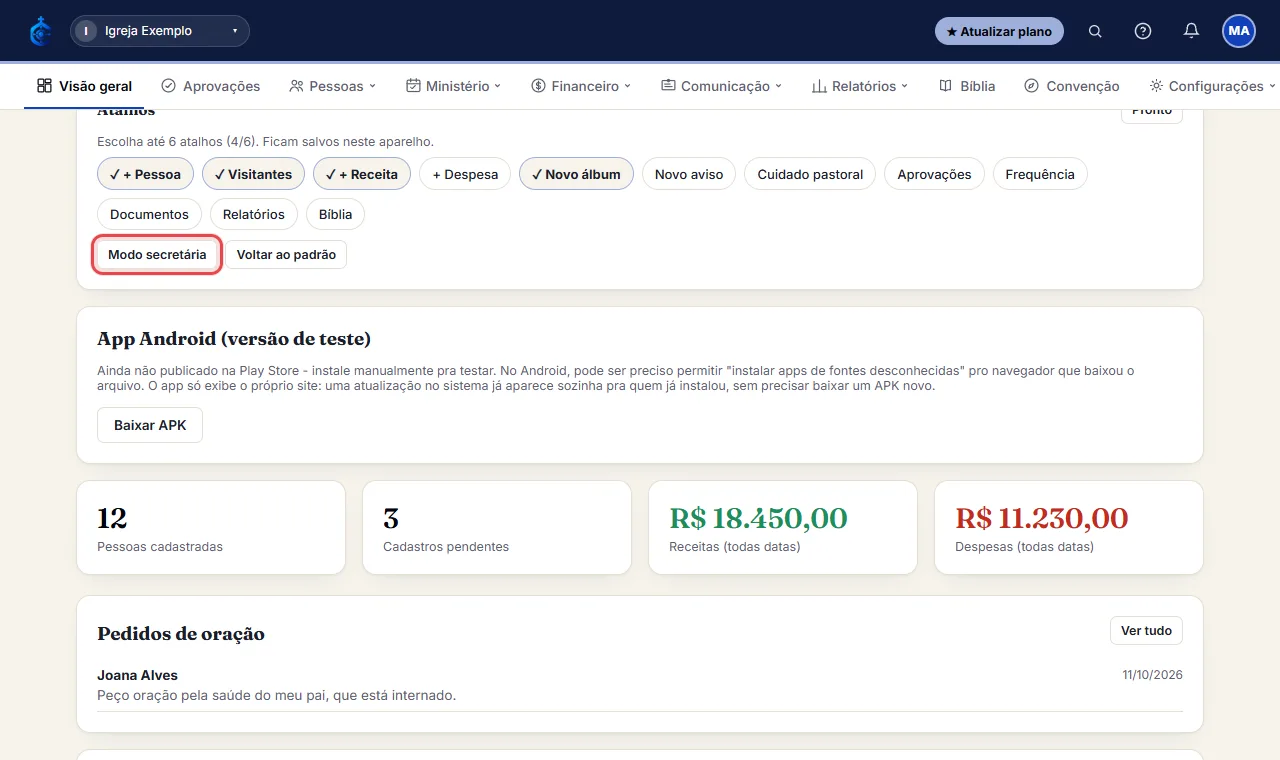The height and width of the screenshot is (760, 1280).
Task: Click the Atualizar plano button
Action: point(999,31)
